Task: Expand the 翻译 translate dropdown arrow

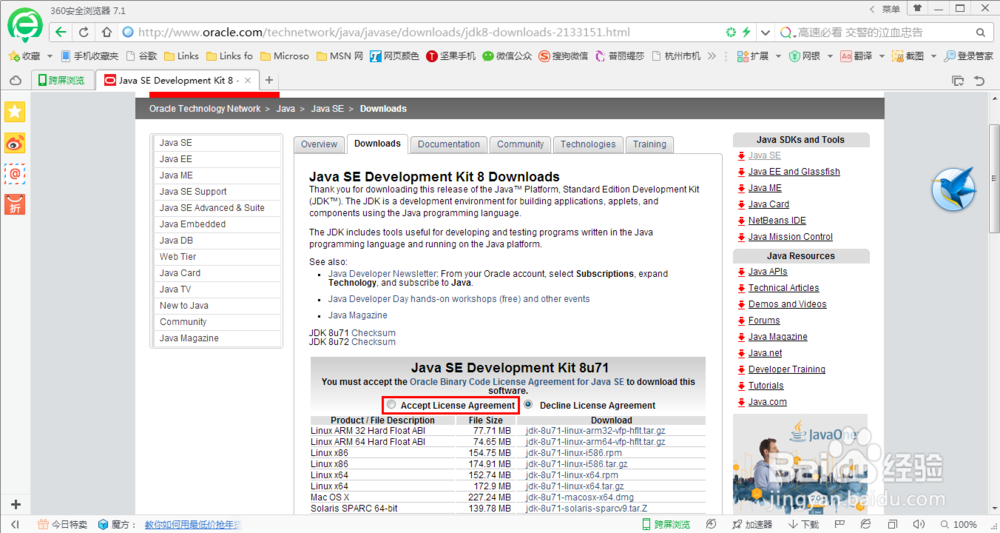Action: 881,56
